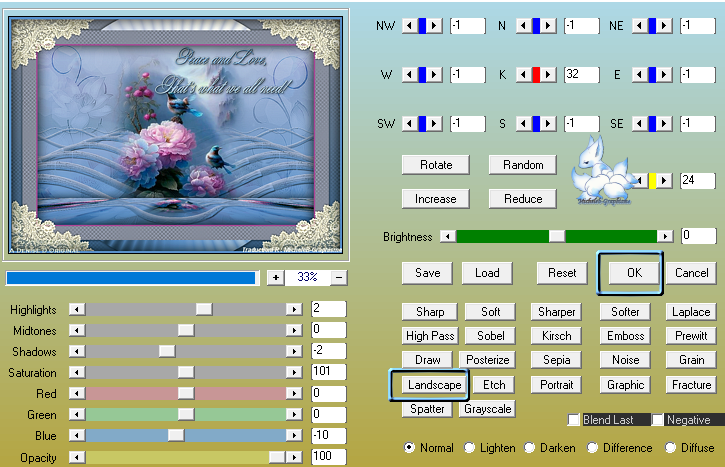Click the E left arrow
The width and height of the screenshot is (725, 467).
point(639,74)
